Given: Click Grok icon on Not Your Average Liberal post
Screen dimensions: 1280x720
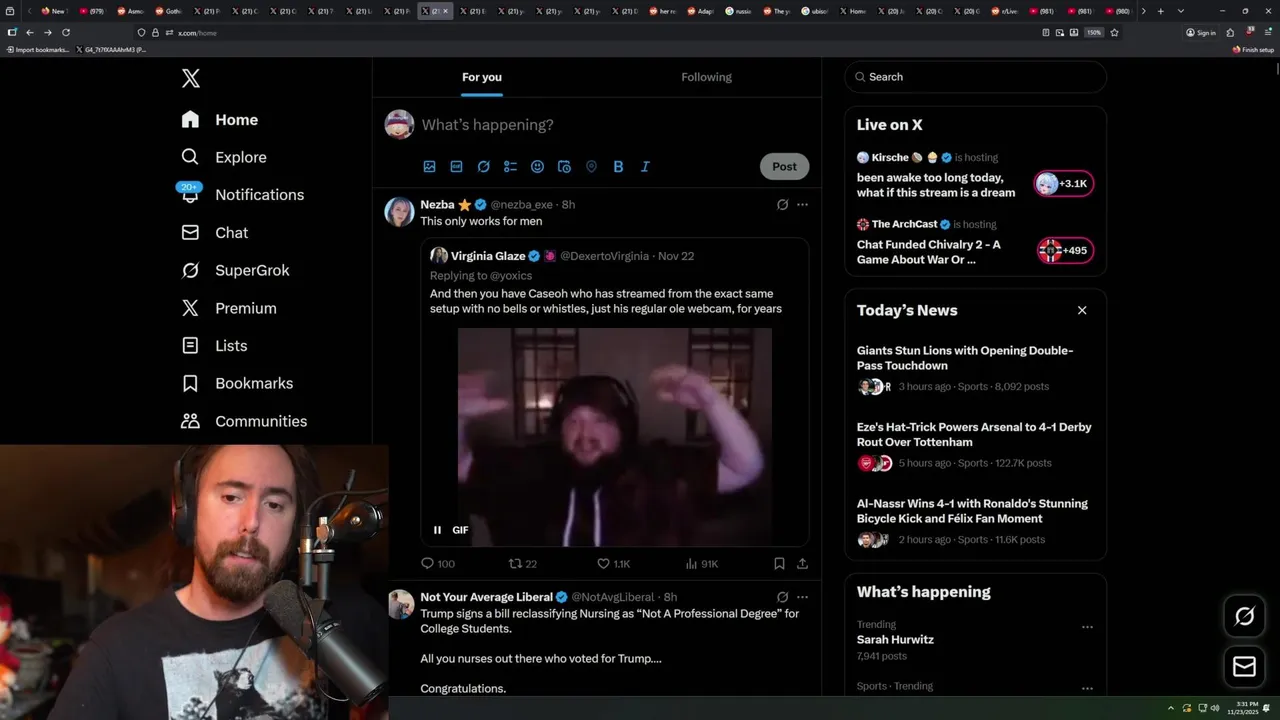Looking at the screenshot, I should coord(782,597).
